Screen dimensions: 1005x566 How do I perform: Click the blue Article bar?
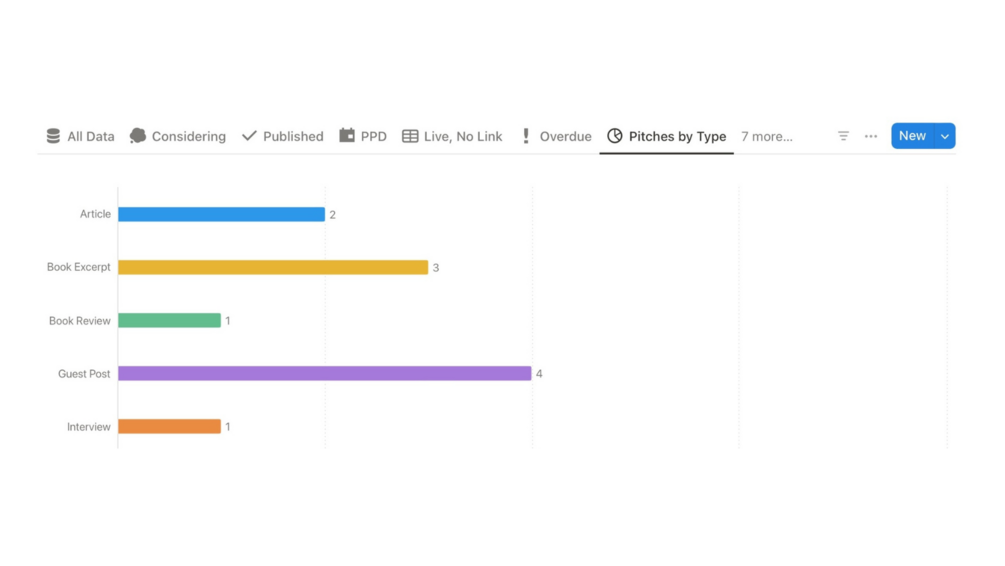pos(221,214)
